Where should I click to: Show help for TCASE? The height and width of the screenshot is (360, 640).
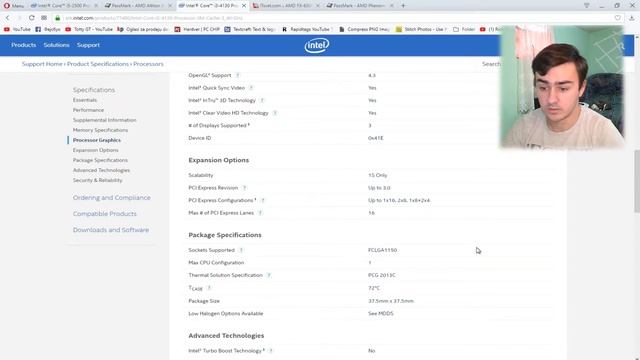coord(209,288)
